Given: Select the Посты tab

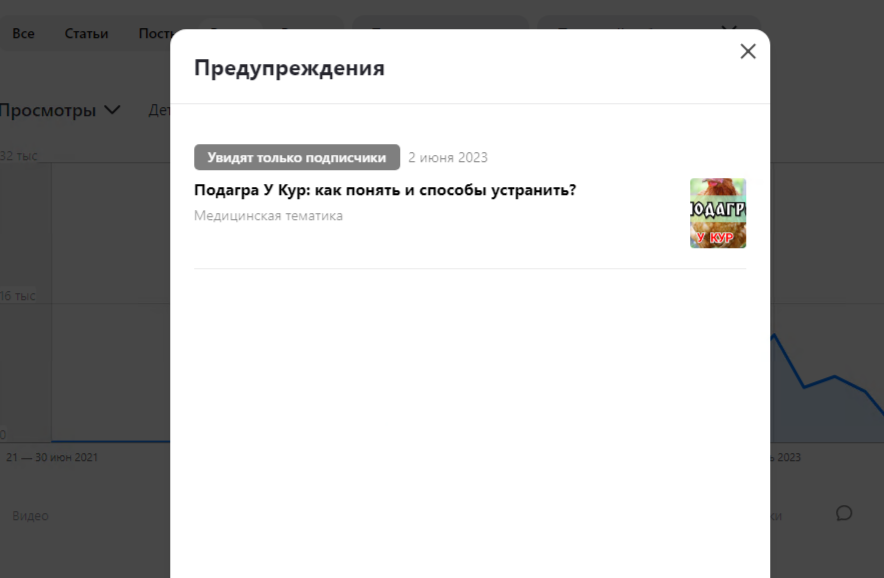Looking at the screenshot, I should [156, 33].
